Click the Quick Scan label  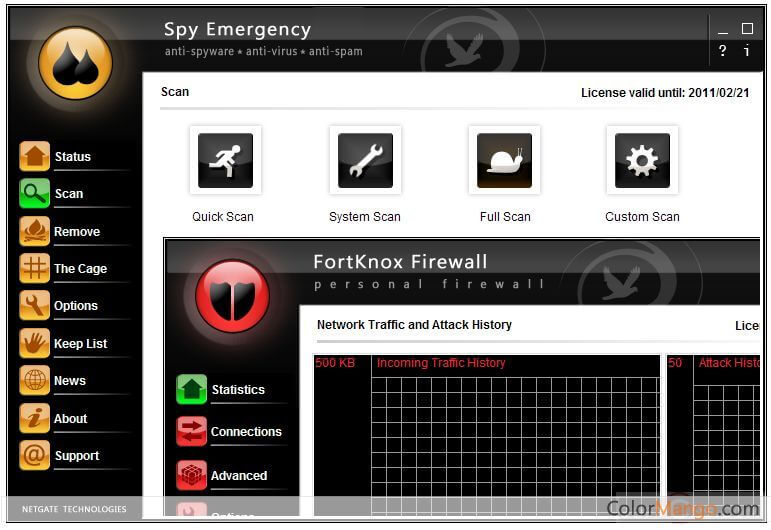223,217
